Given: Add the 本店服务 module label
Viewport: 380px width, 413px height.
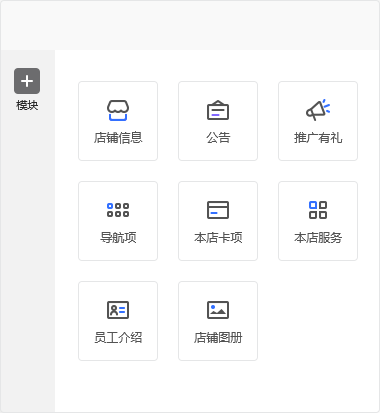Looking at the screenshot, I should click(318, 238).
